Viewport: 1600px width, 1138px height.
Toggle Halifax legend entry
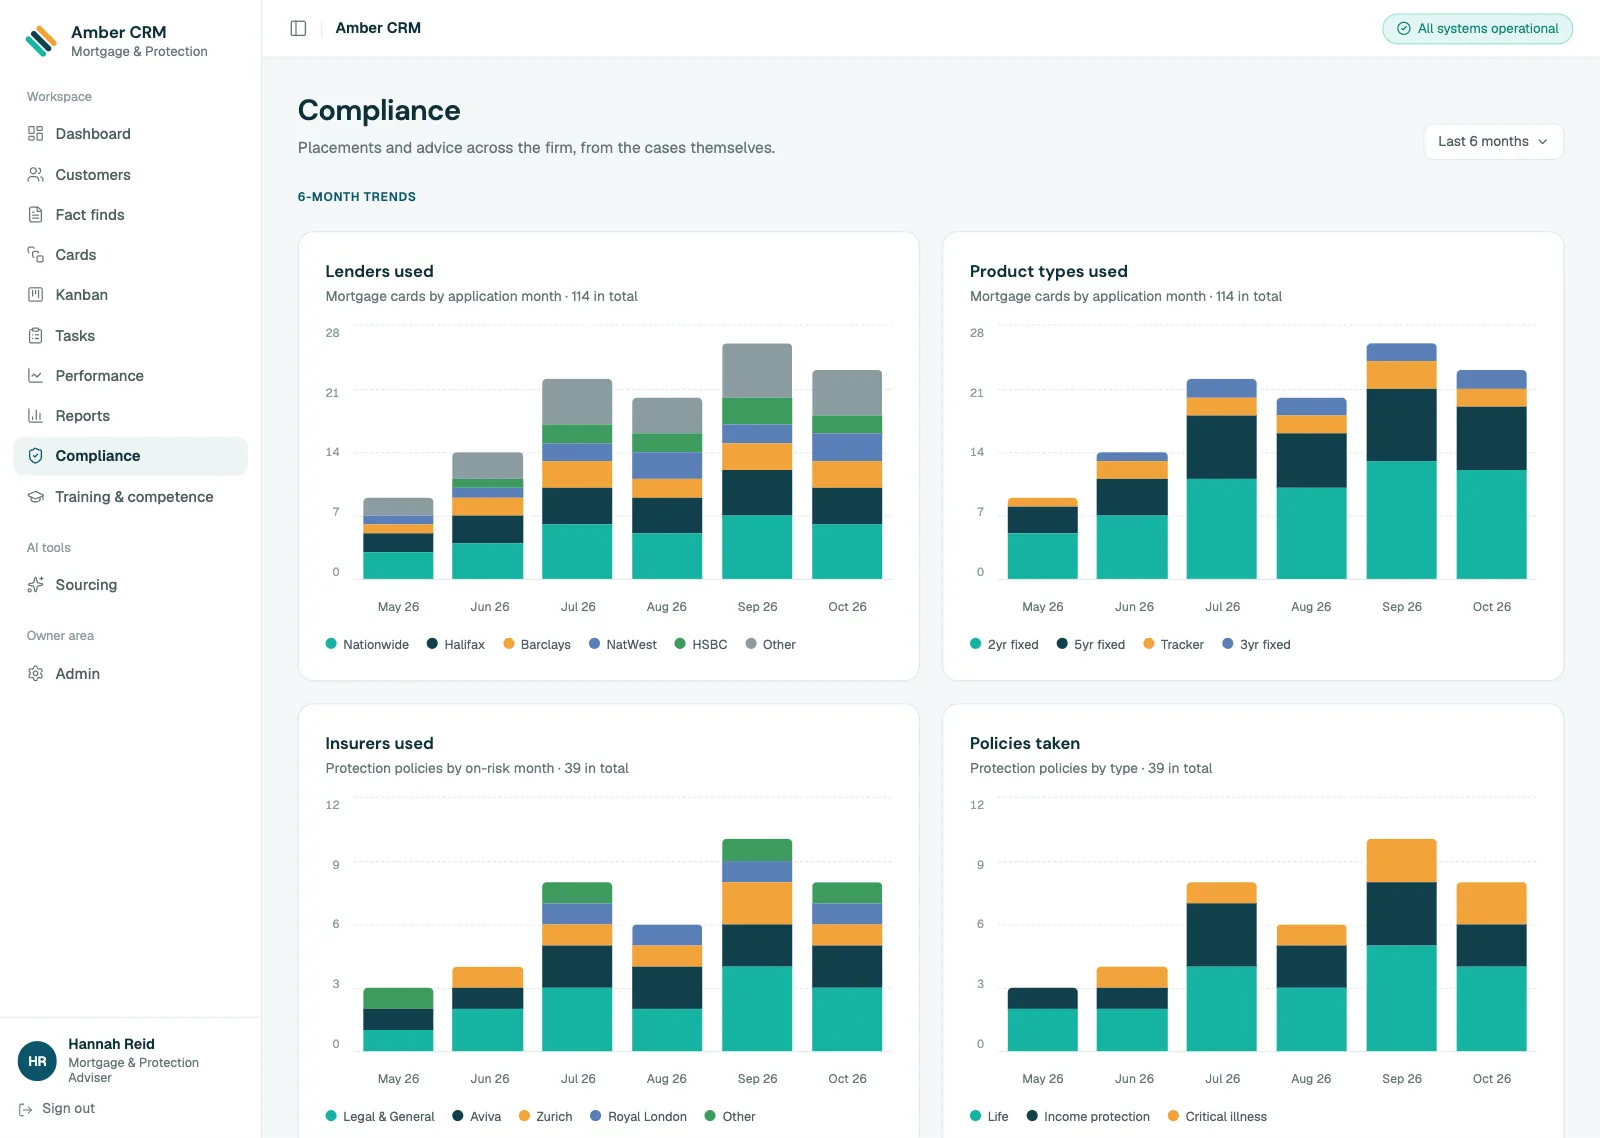click(456, 645)
